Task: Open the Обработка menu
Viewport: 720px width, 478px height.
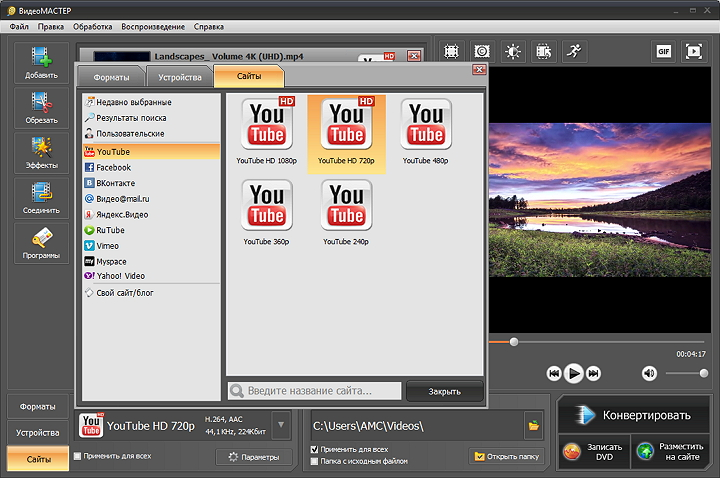Action: (x=93, y=27)
